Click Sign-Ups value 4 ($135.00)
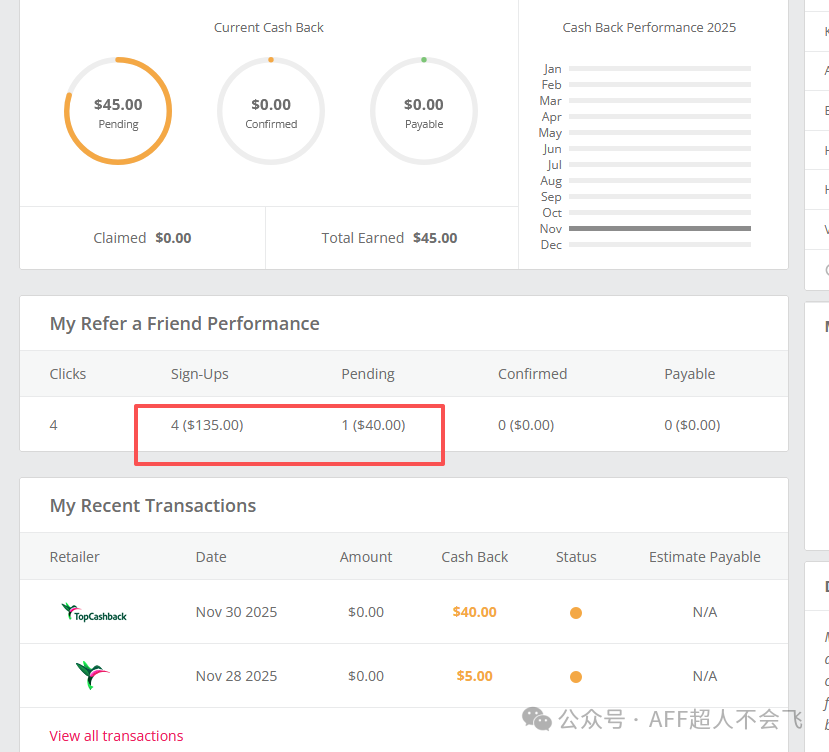 coord(207,425)
